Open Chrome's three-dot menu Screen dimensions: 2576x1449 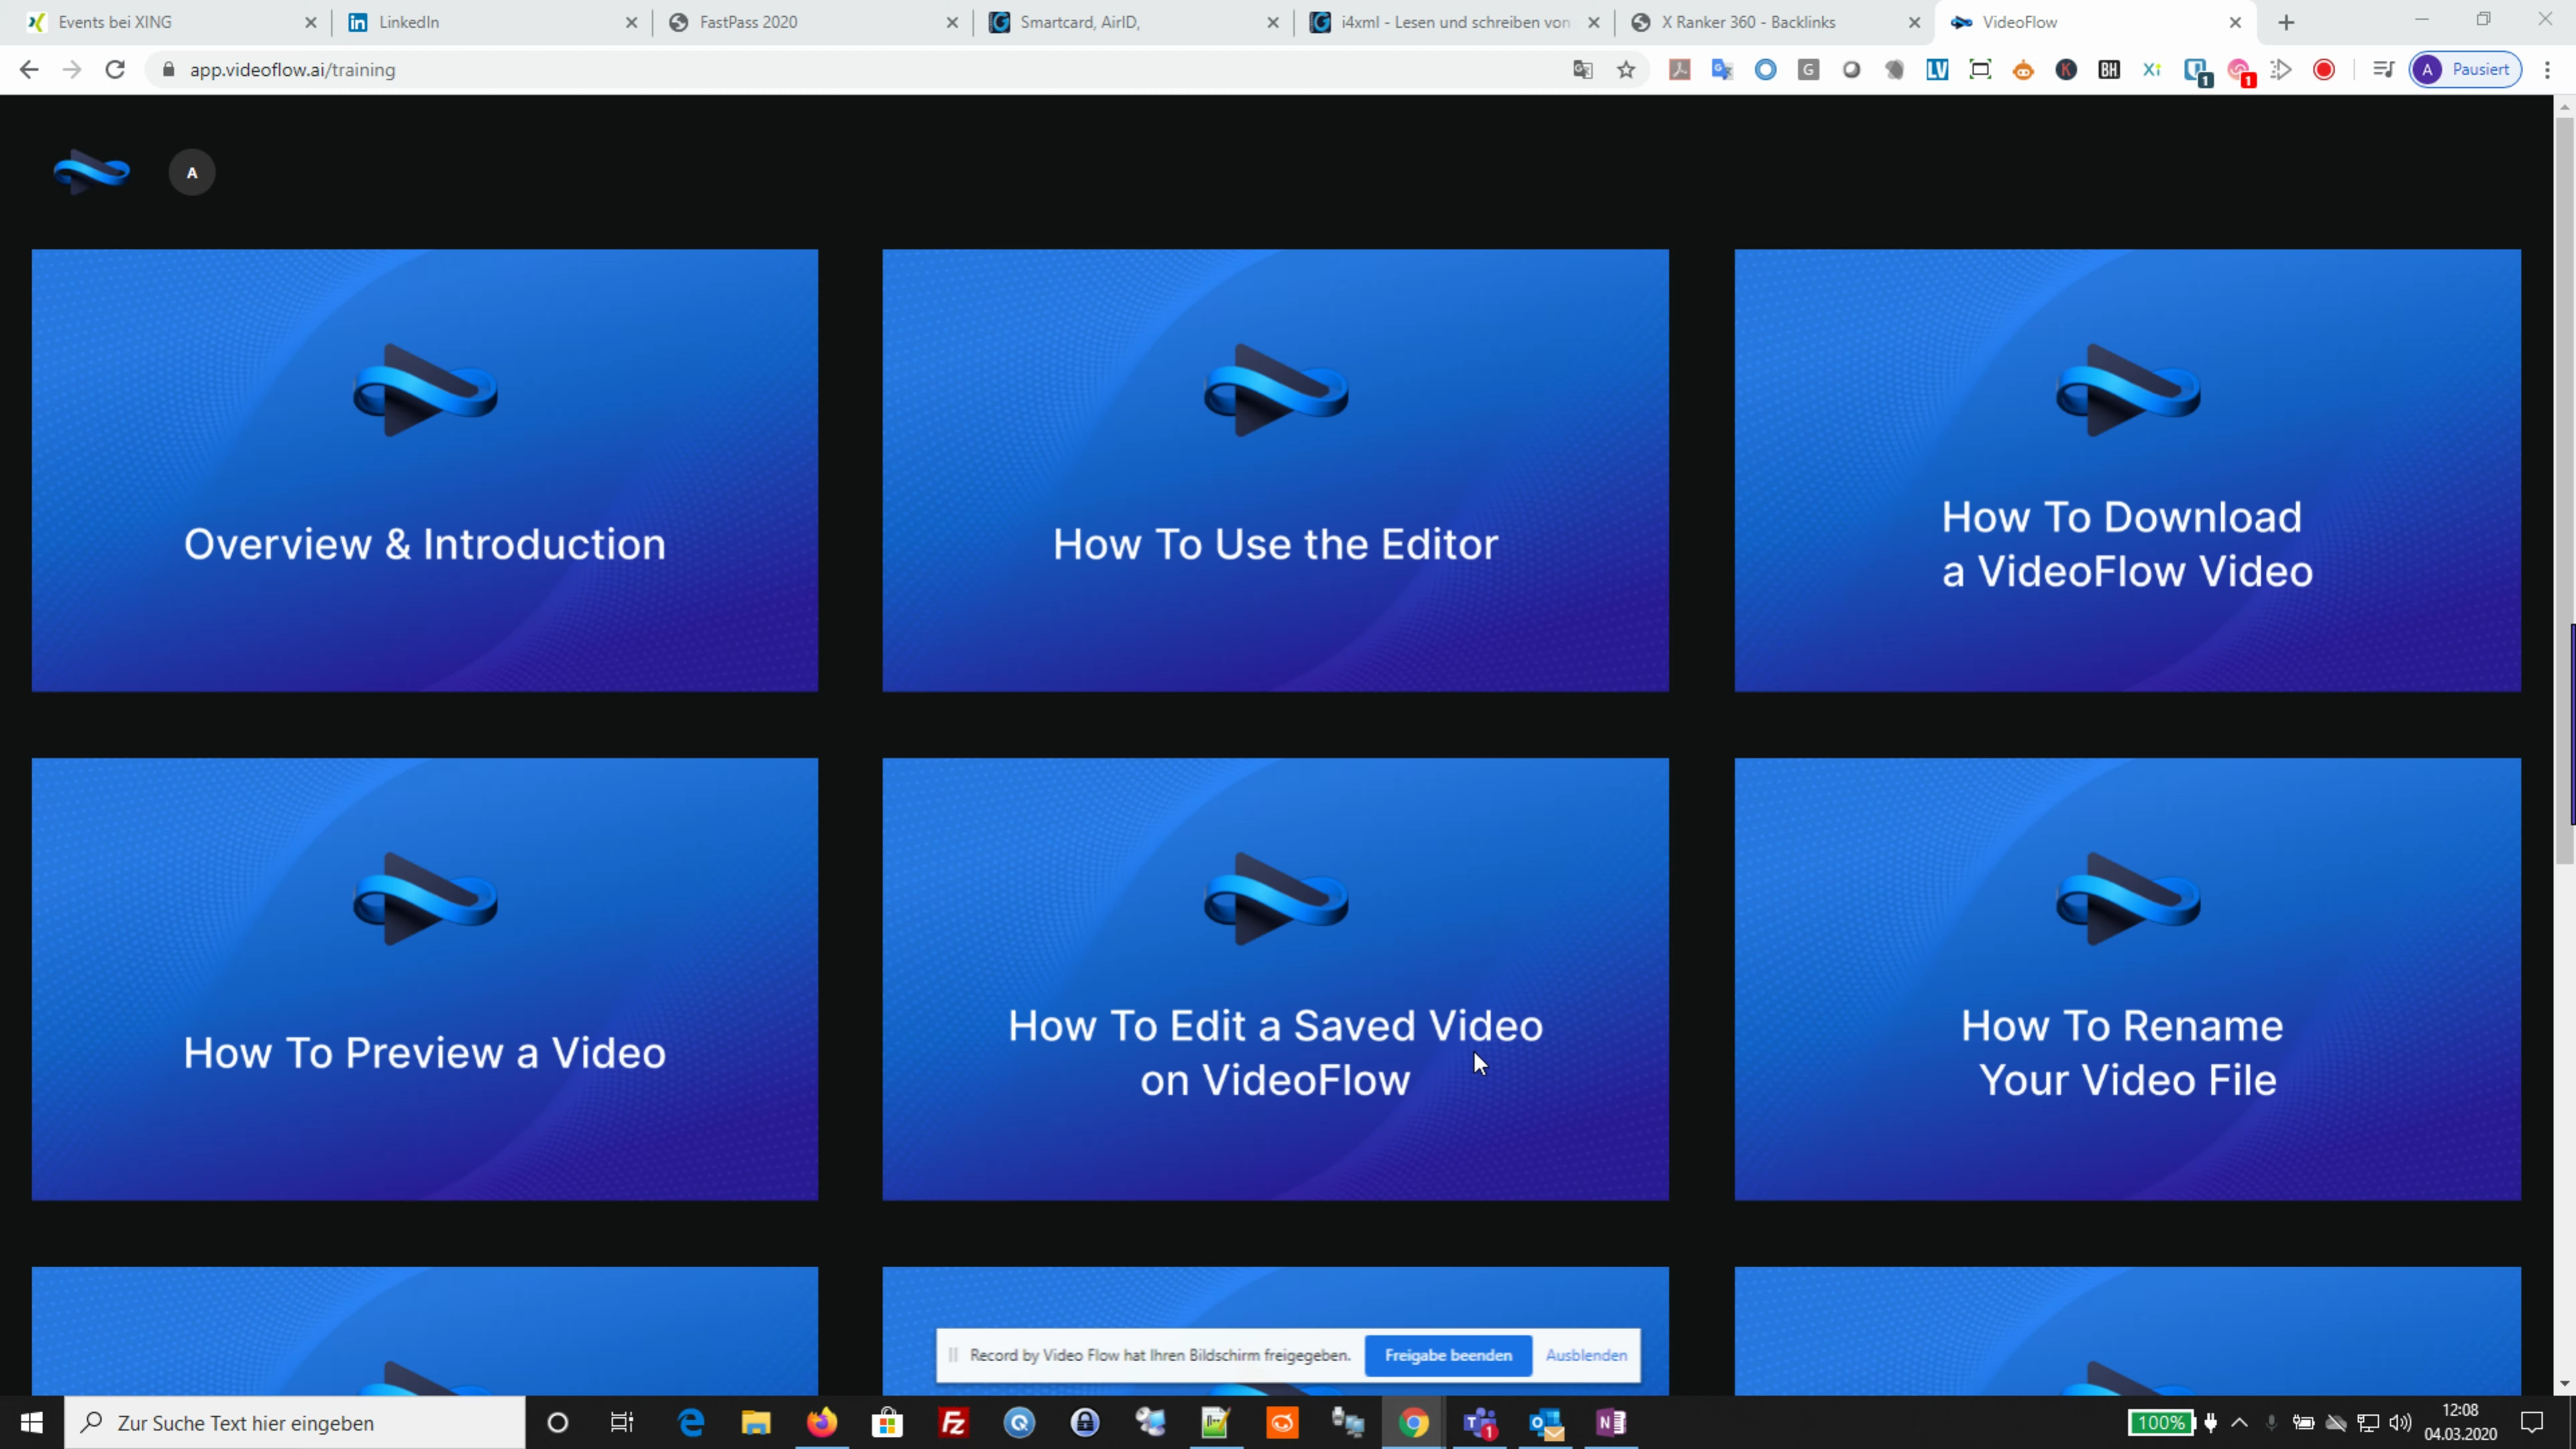(2548, 69)
